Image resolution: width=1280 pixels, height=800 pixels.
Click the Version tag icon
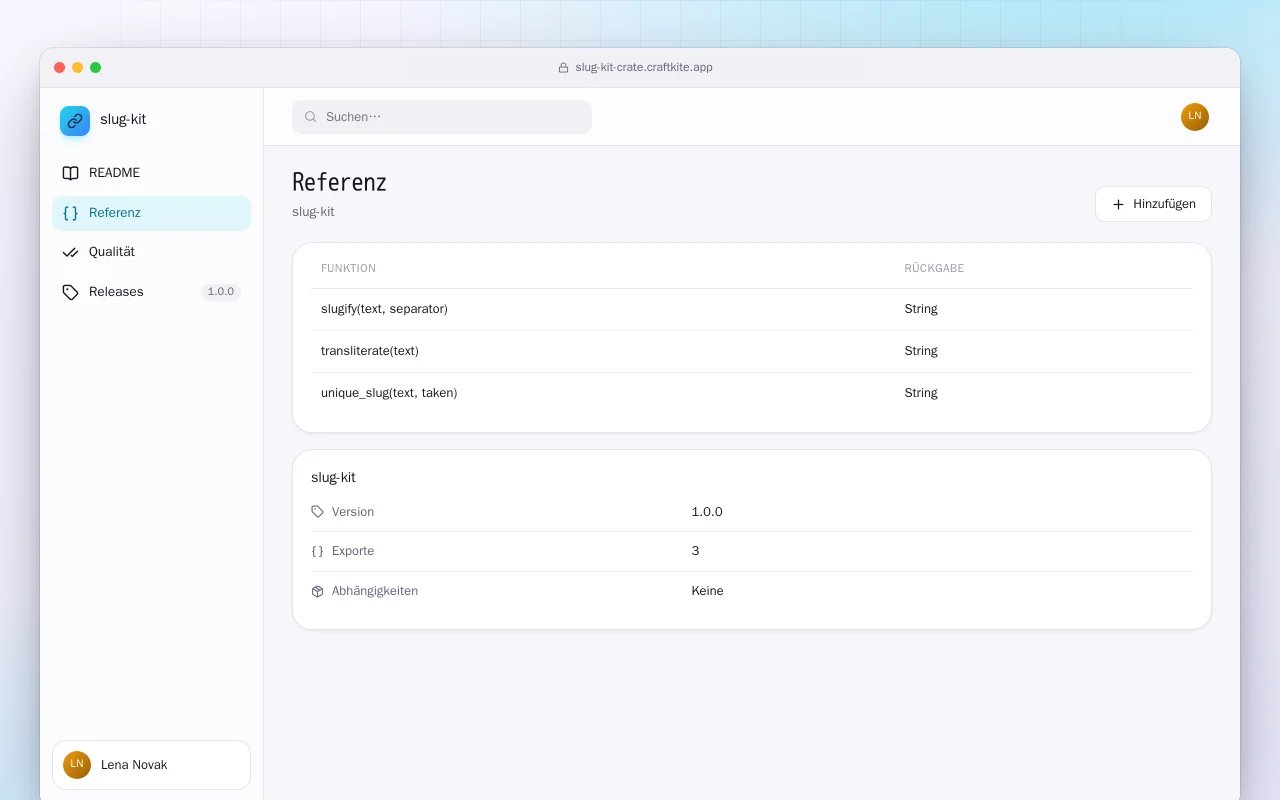click(318, 512)
